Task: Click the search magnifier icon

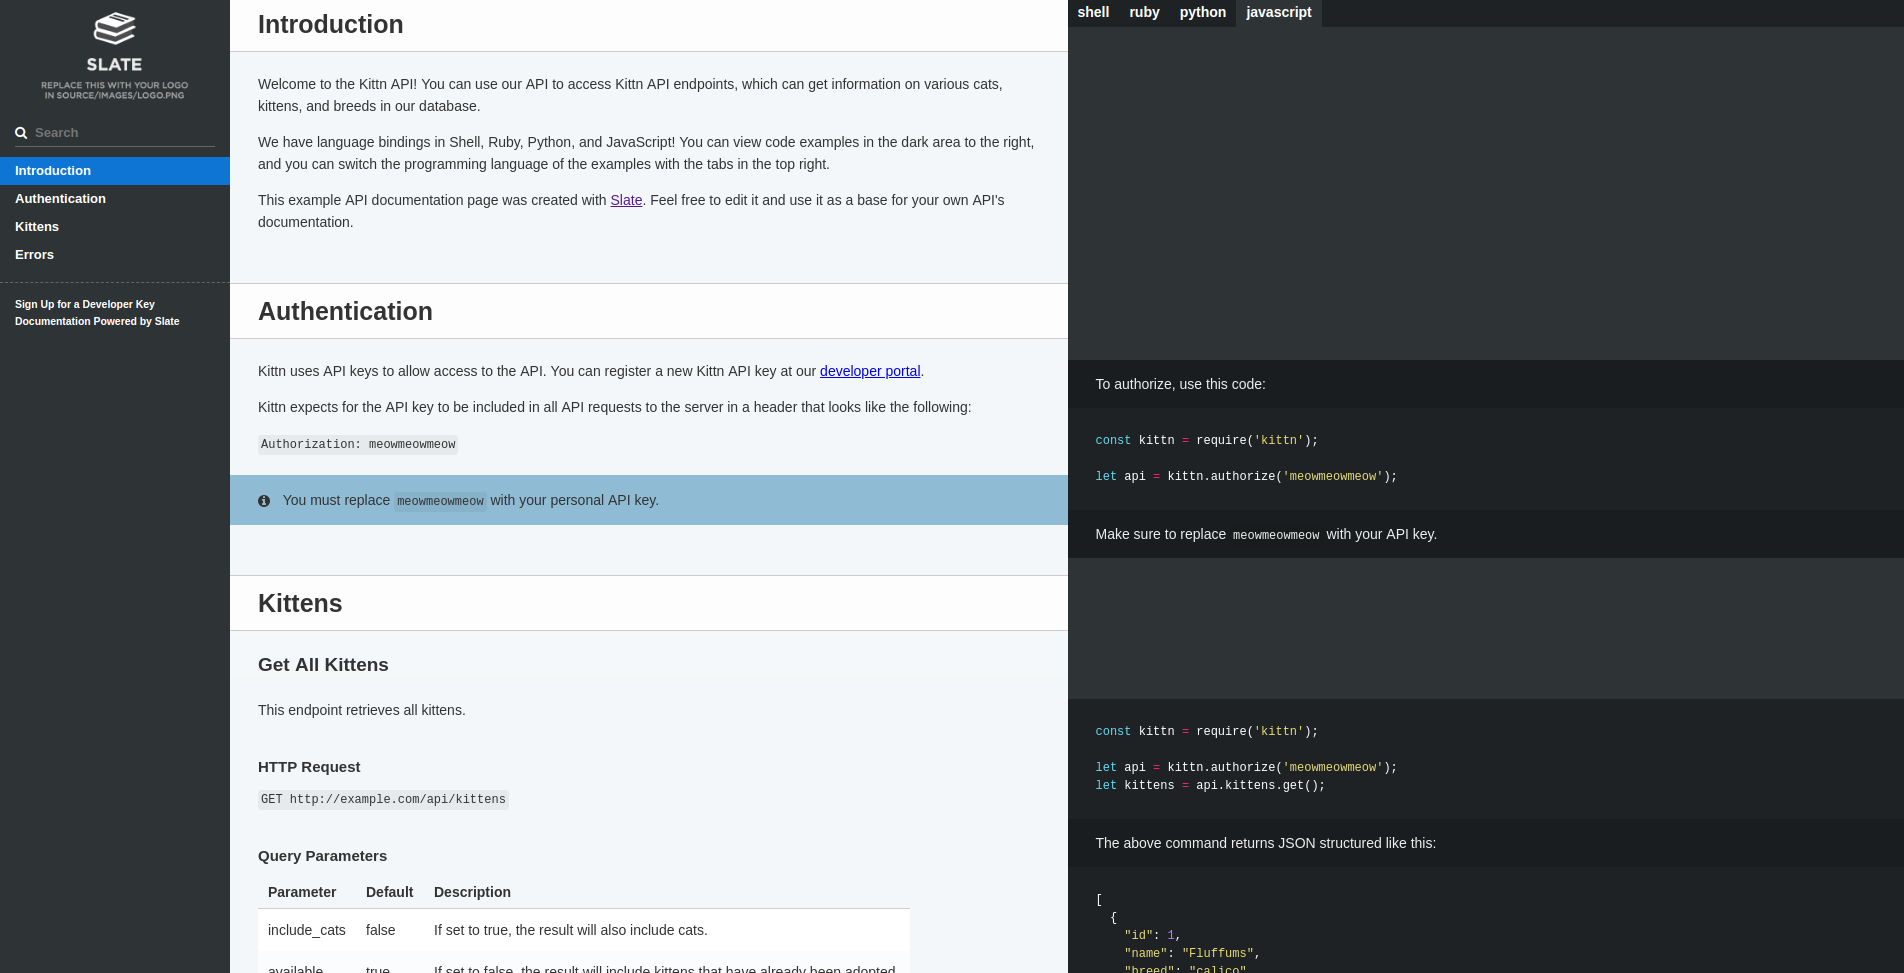Action: tap(21, 133)
